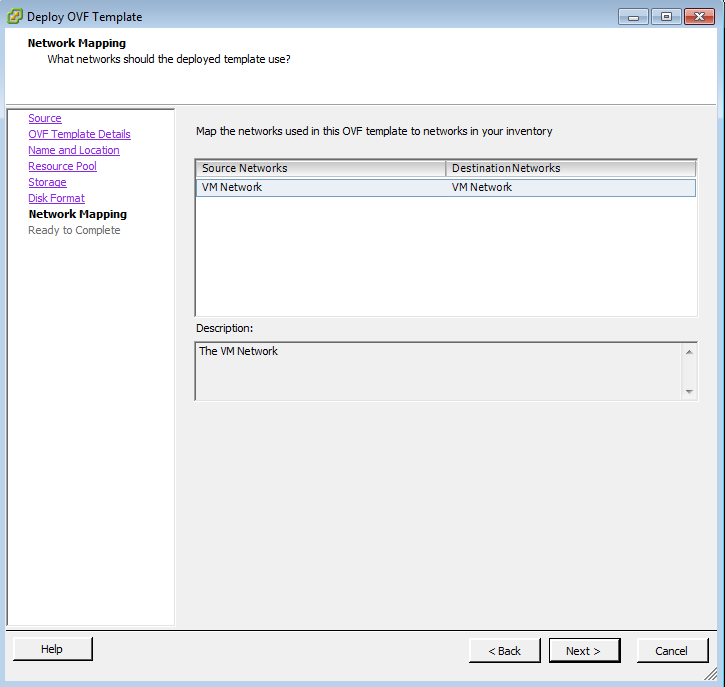
Task: Close the Deploy OVF Template window
Action: (700, 17)
